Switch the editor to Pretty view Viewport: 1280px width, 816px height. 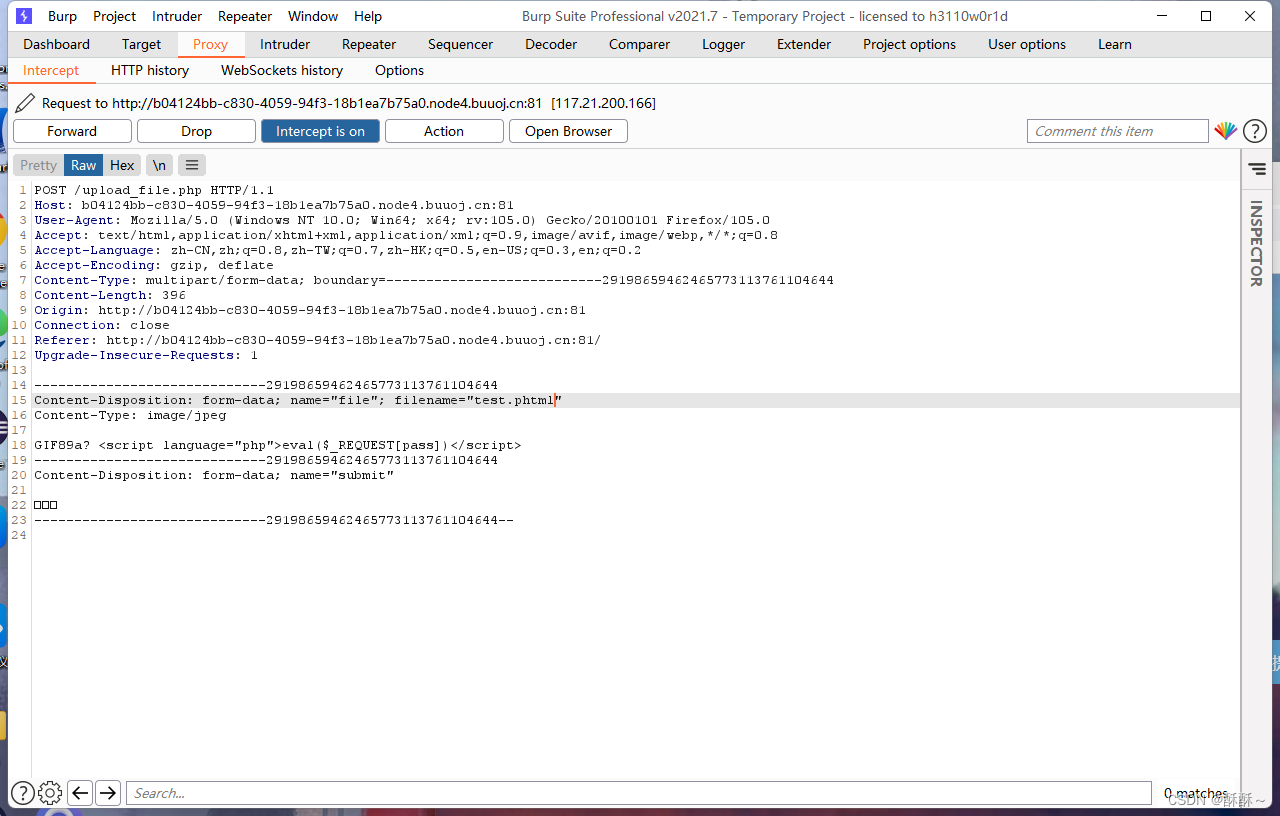pos(39,165)
